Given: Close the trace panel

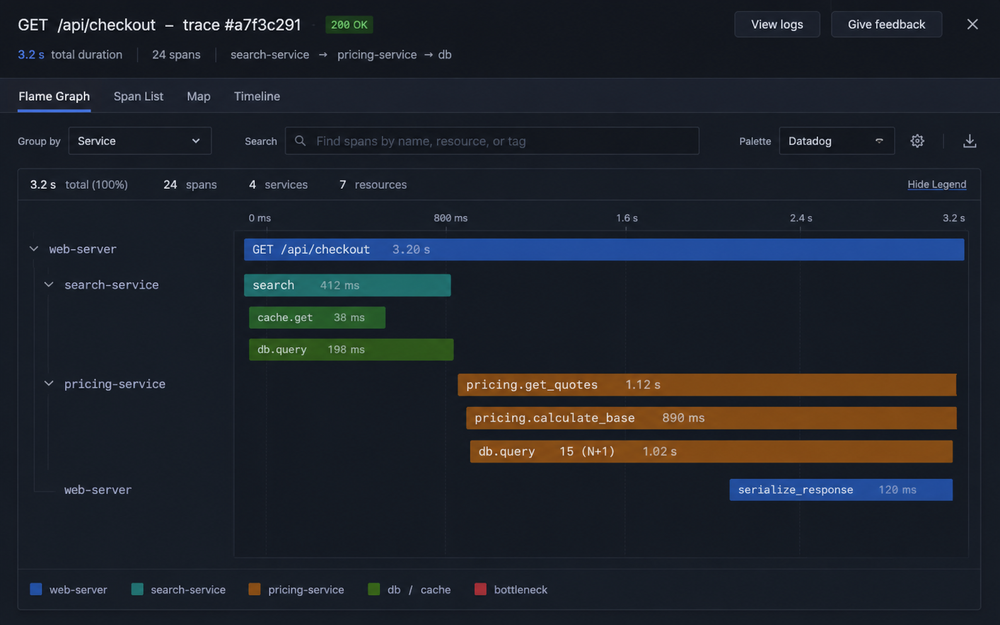Looking at the screenshot, I should 972,24.
